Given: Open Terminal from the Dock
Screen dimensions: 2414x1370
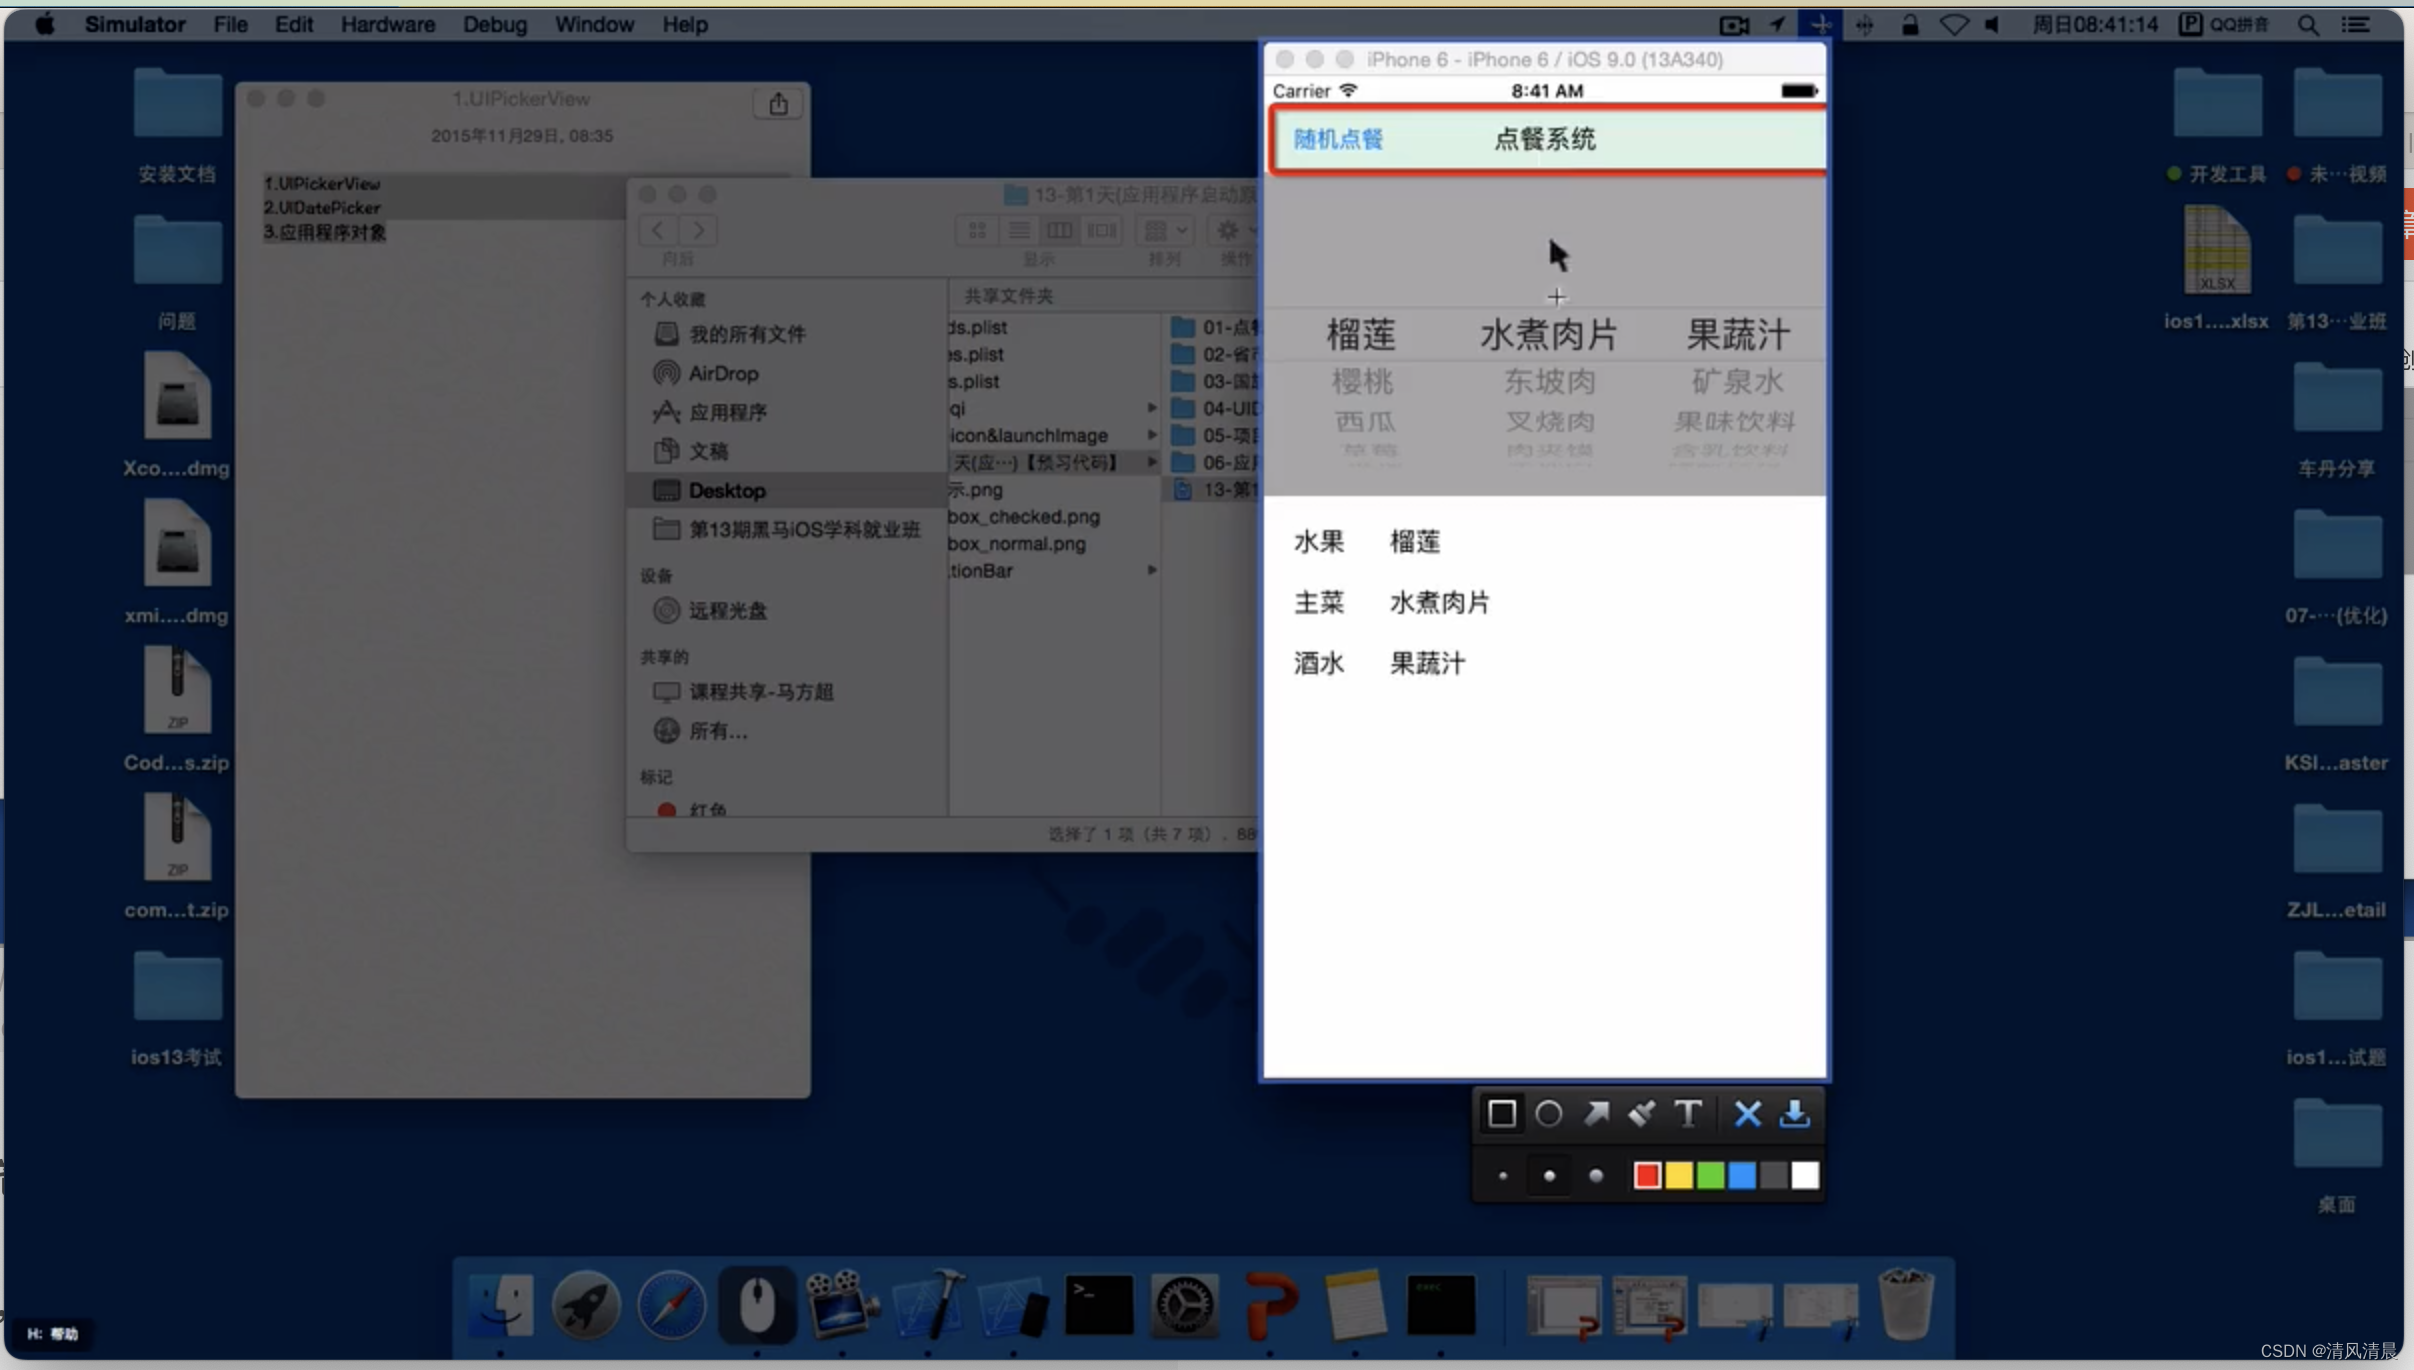Looking at the screenshot, I should (x=1099, y=1304).
